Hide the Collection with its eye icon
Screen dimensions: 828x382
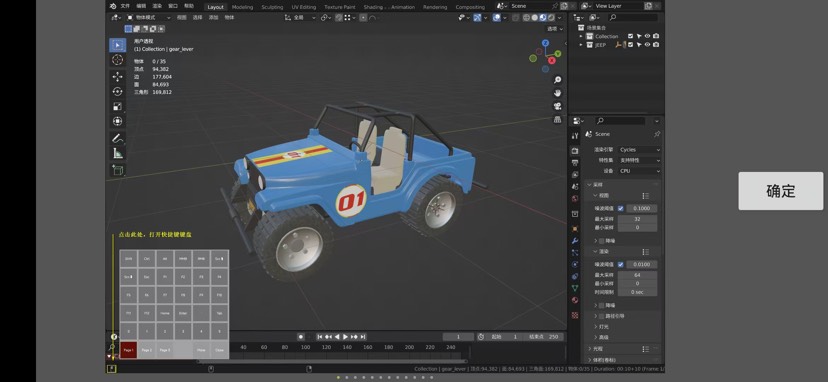click(x=647, y=36)
